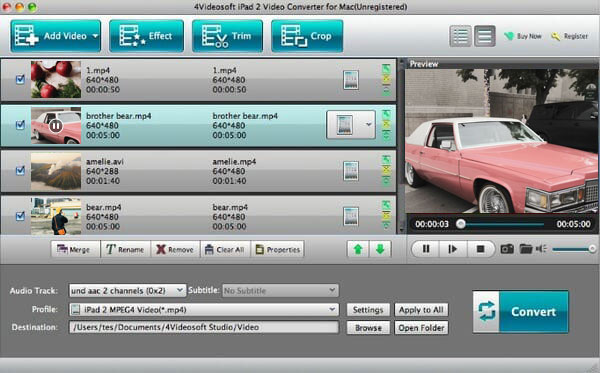Clear All videos from list
Viewport: 600px width, 373px height.
click(x=225, y=249)
